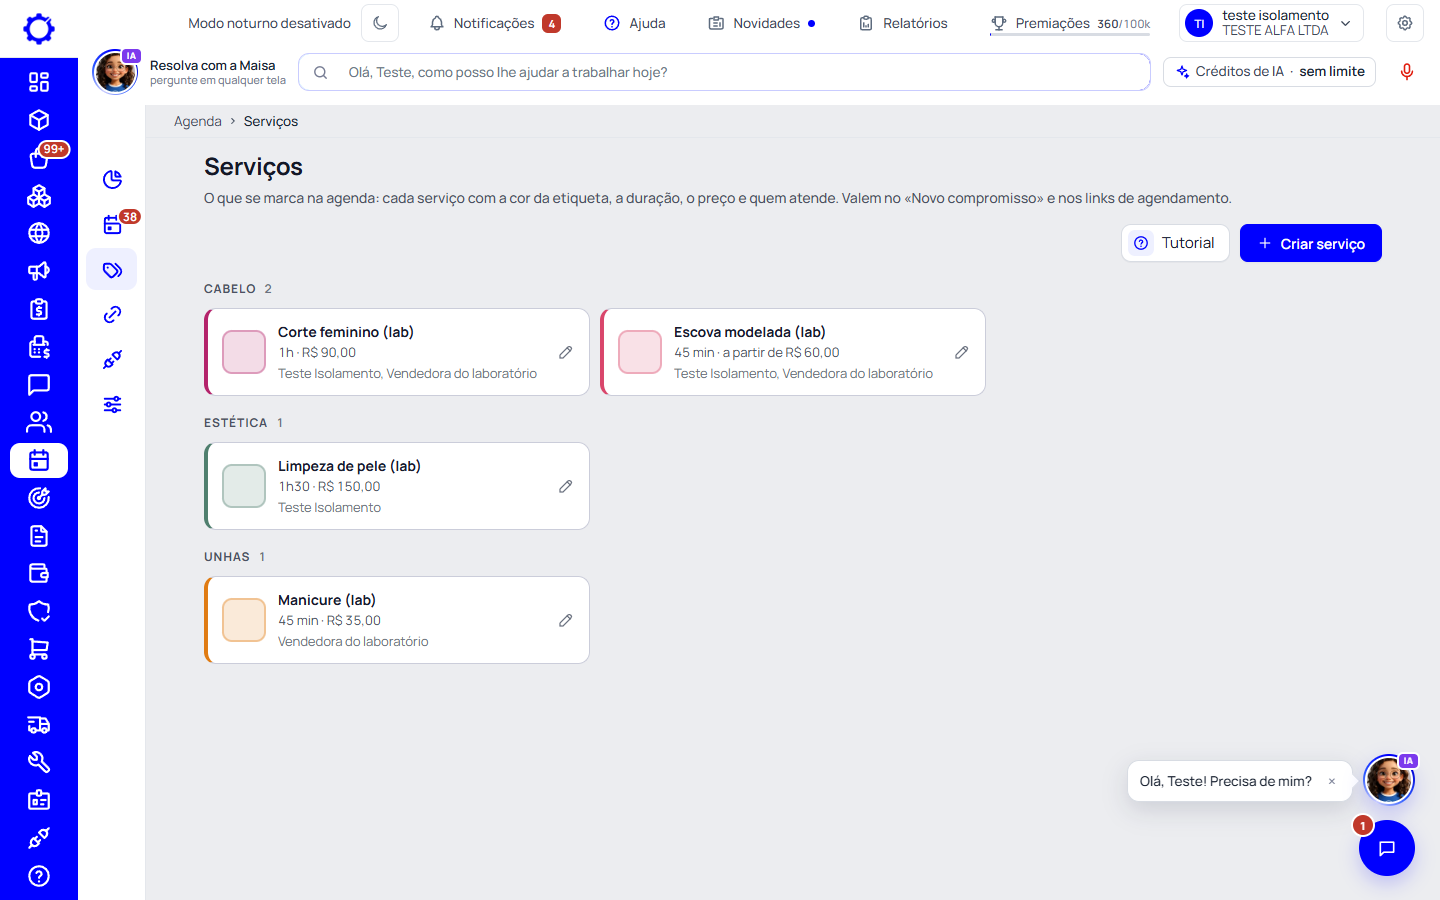Click Escova modelada color swatch
1440x900 pixels.
tap(640, 352)
